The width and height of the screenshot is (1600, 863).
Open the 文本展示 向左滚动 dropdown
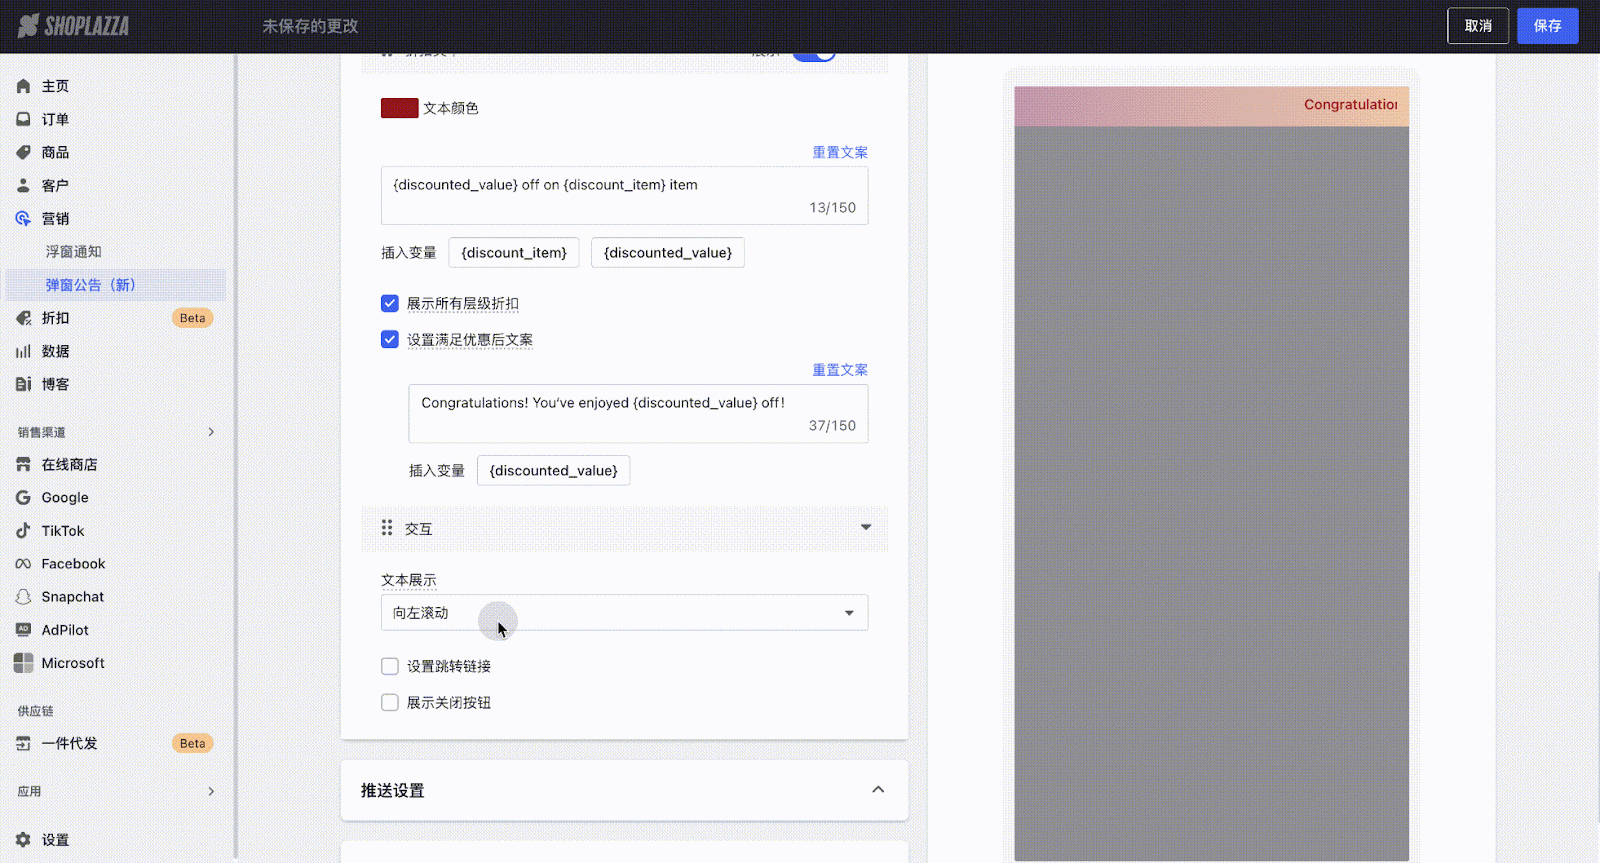[624, 613]
